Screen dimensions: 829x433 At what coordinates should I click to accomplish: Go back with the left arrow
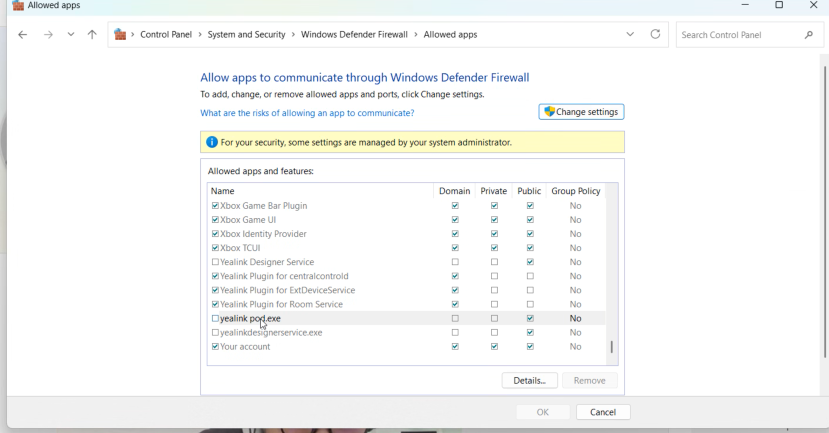pos(22,35)
